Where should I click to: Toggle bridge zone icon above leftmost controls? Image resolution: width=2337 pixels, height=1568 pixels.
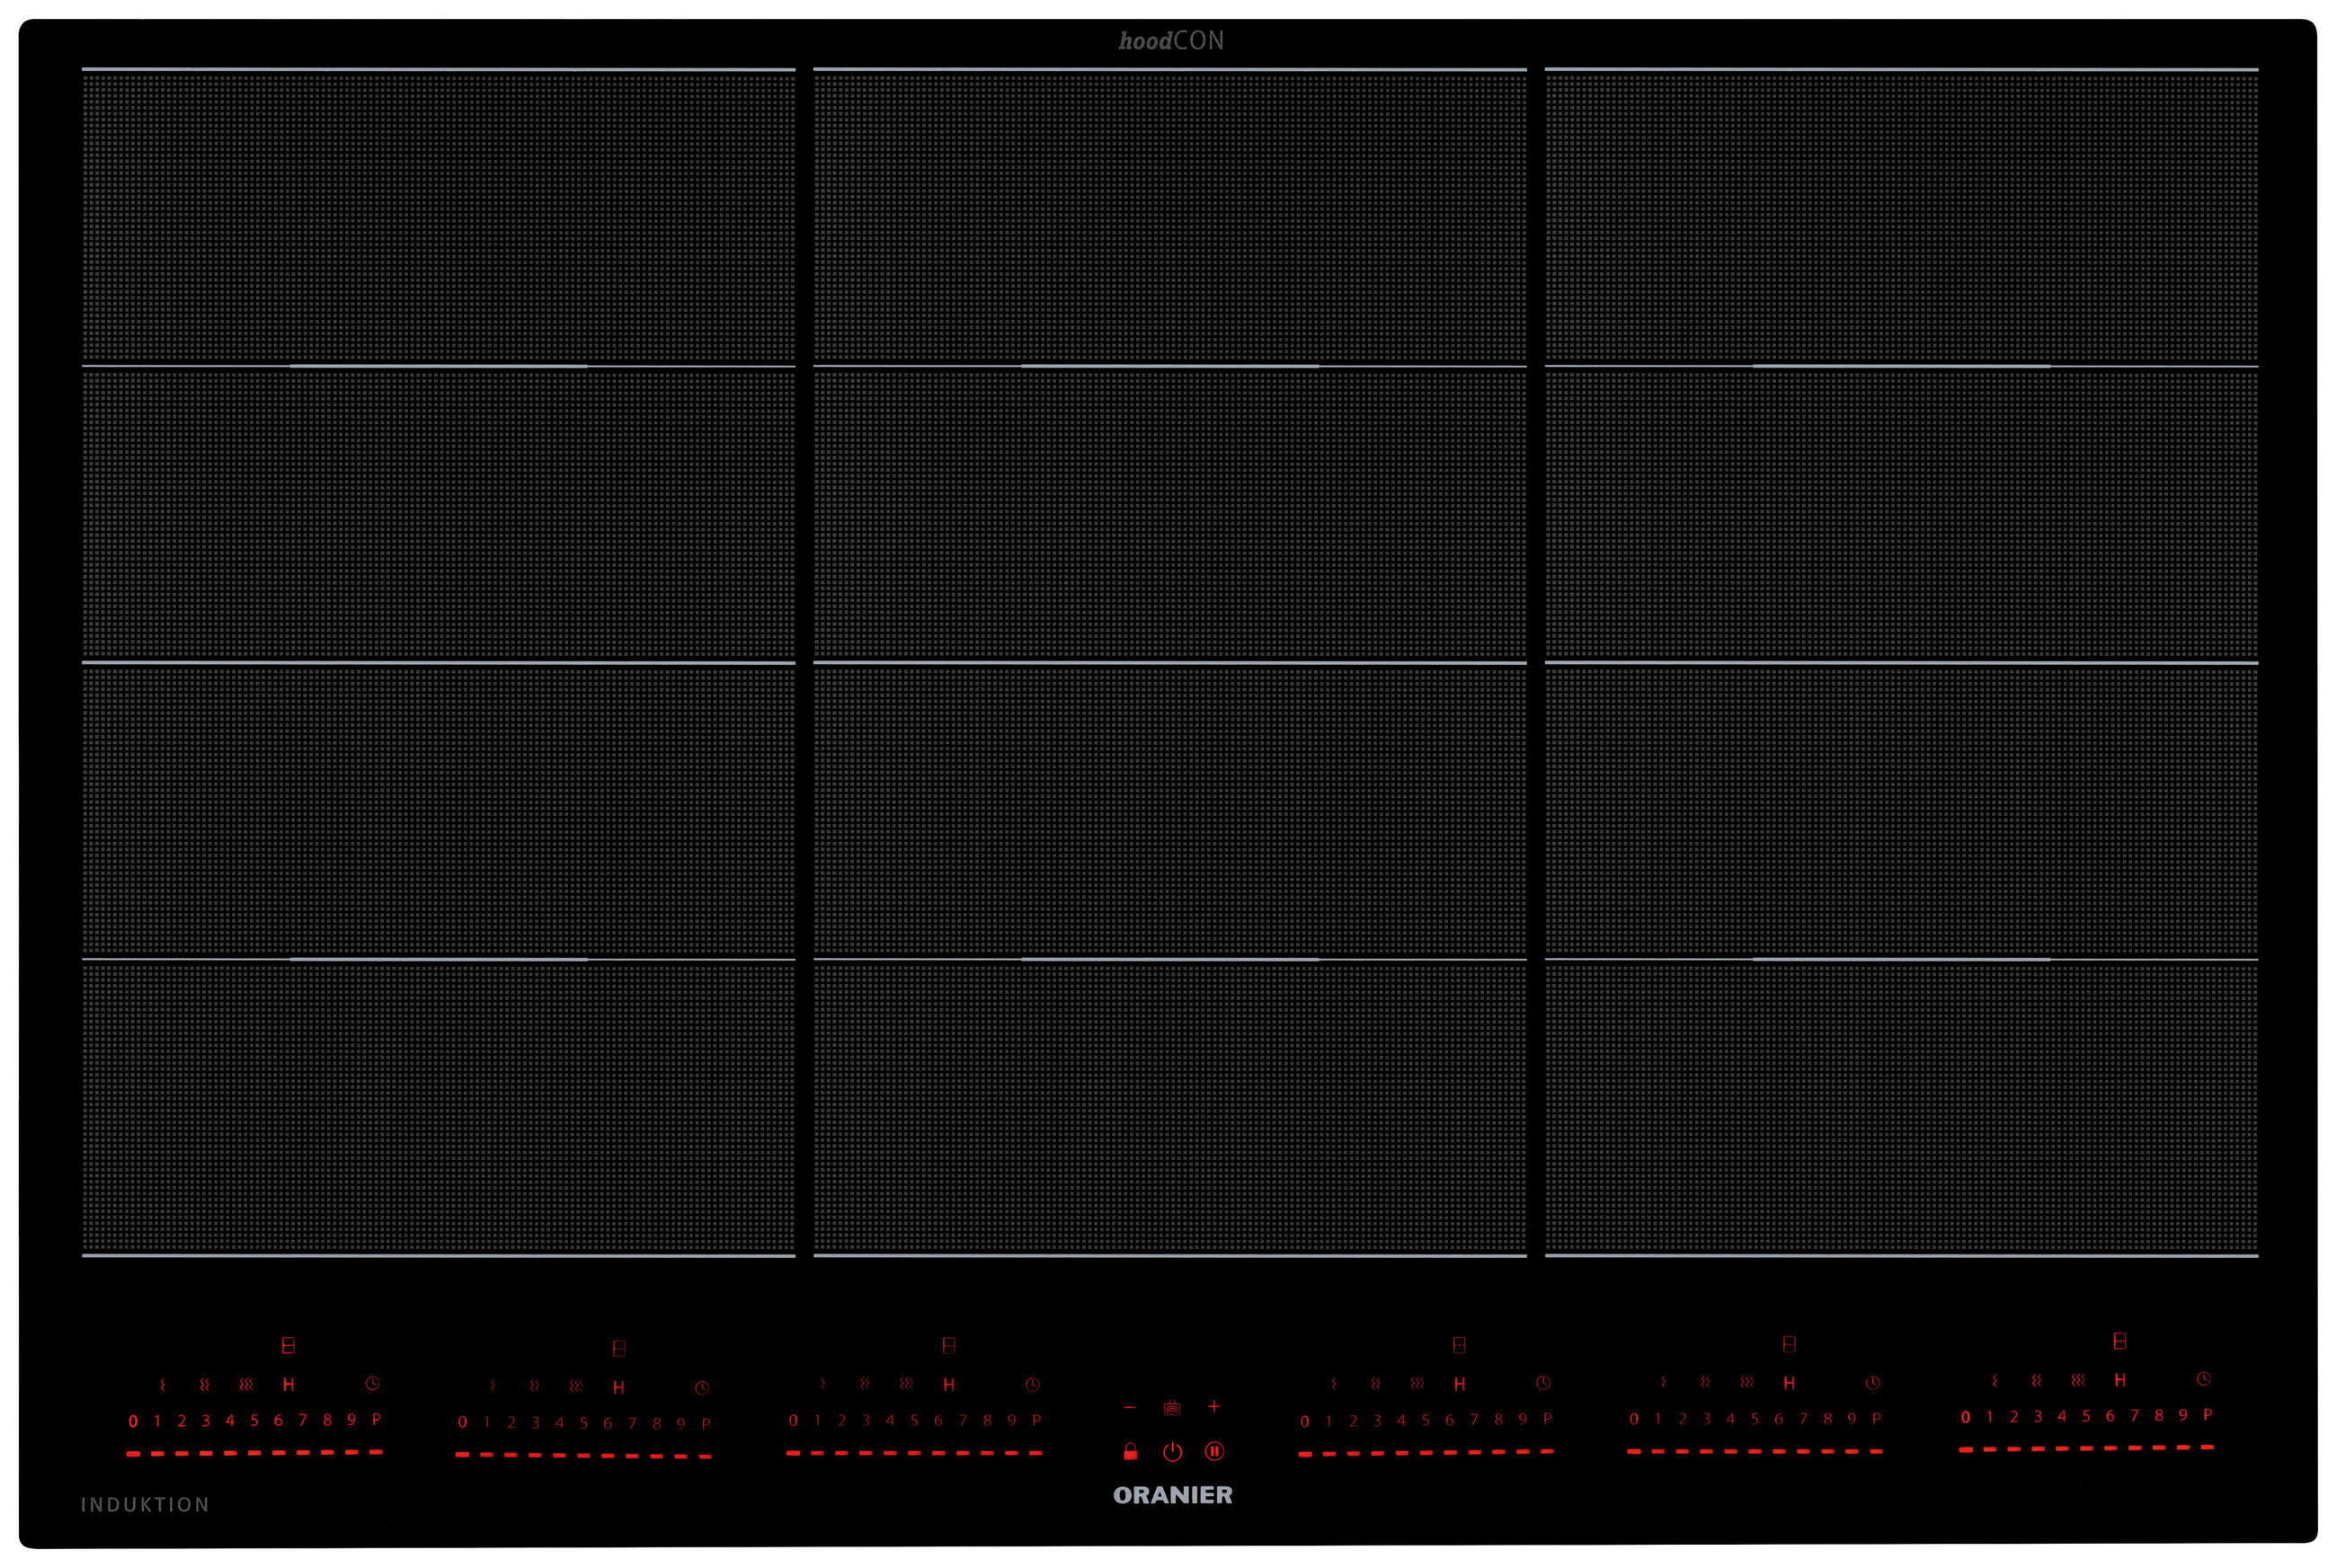point(288,1346)
